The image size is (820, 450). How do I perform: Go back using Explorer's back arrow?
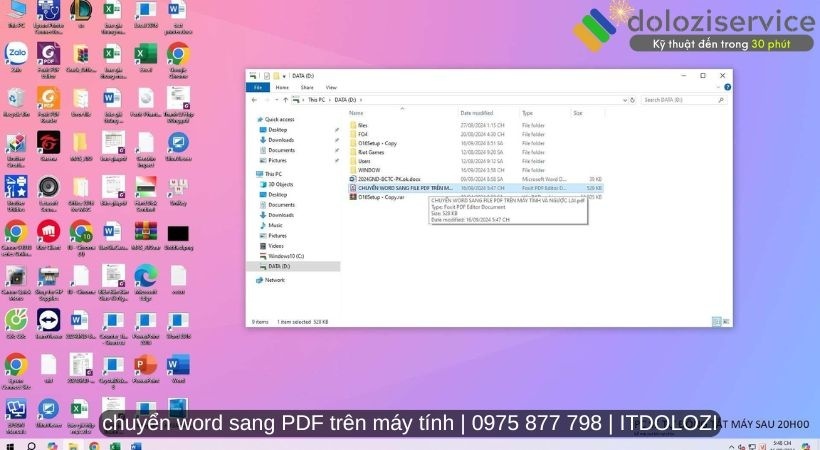coord(255,100)
